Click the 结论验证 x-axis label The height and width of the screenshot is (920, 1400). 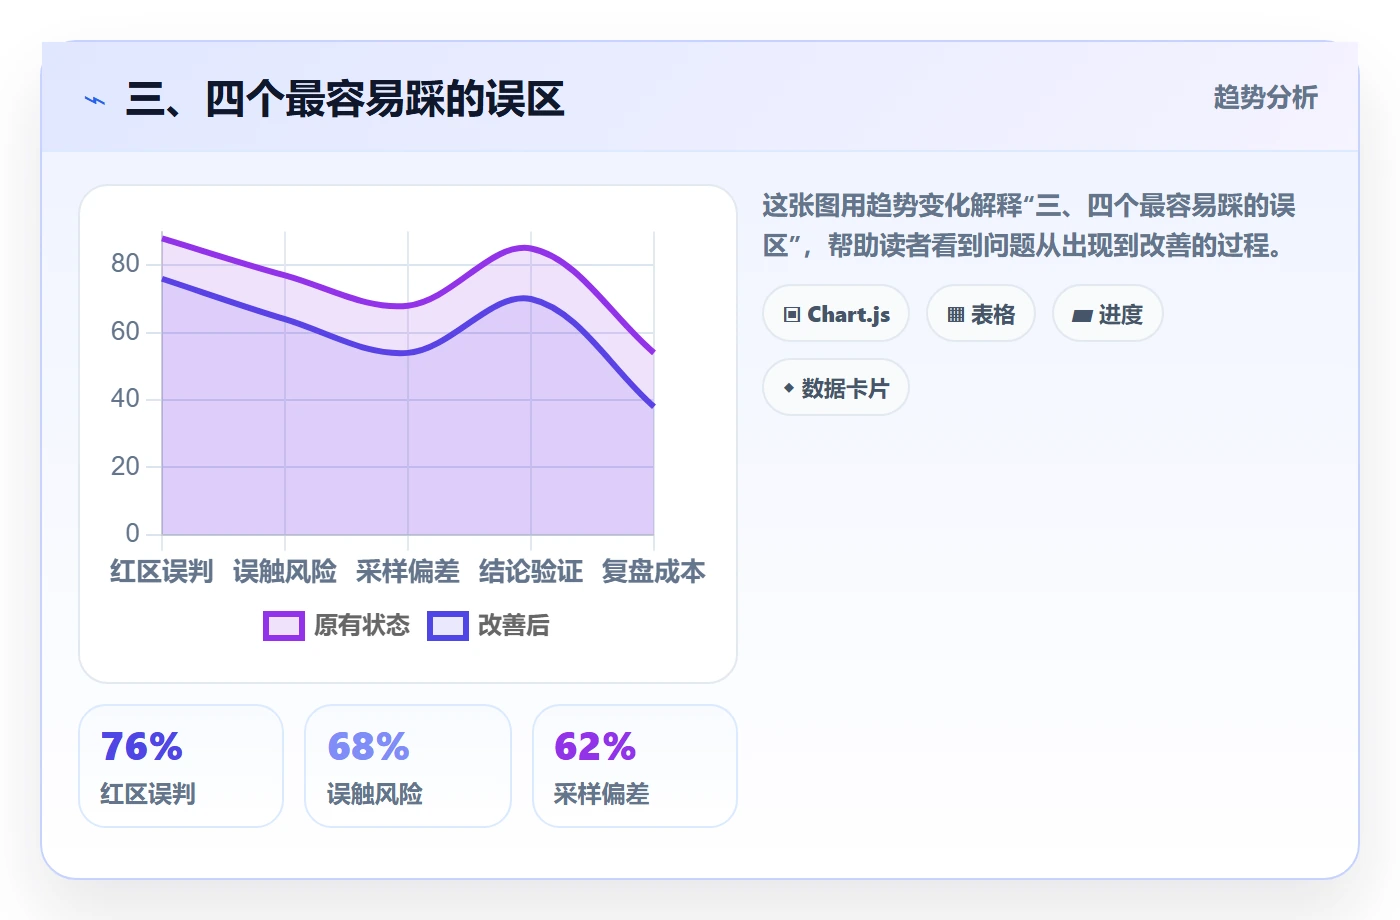coord(531,571)
